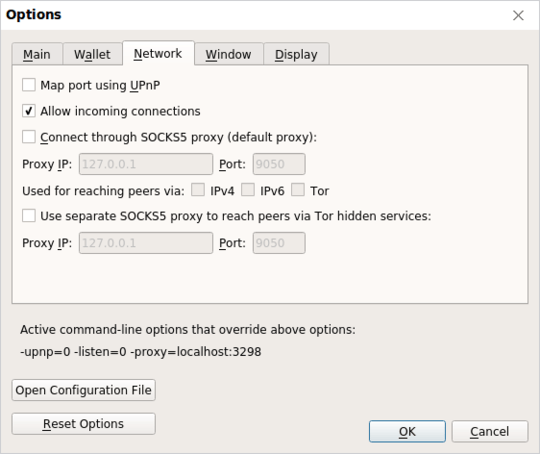Enable separate SOCKS5 proxy for Tor checkbox

point(29,216)
